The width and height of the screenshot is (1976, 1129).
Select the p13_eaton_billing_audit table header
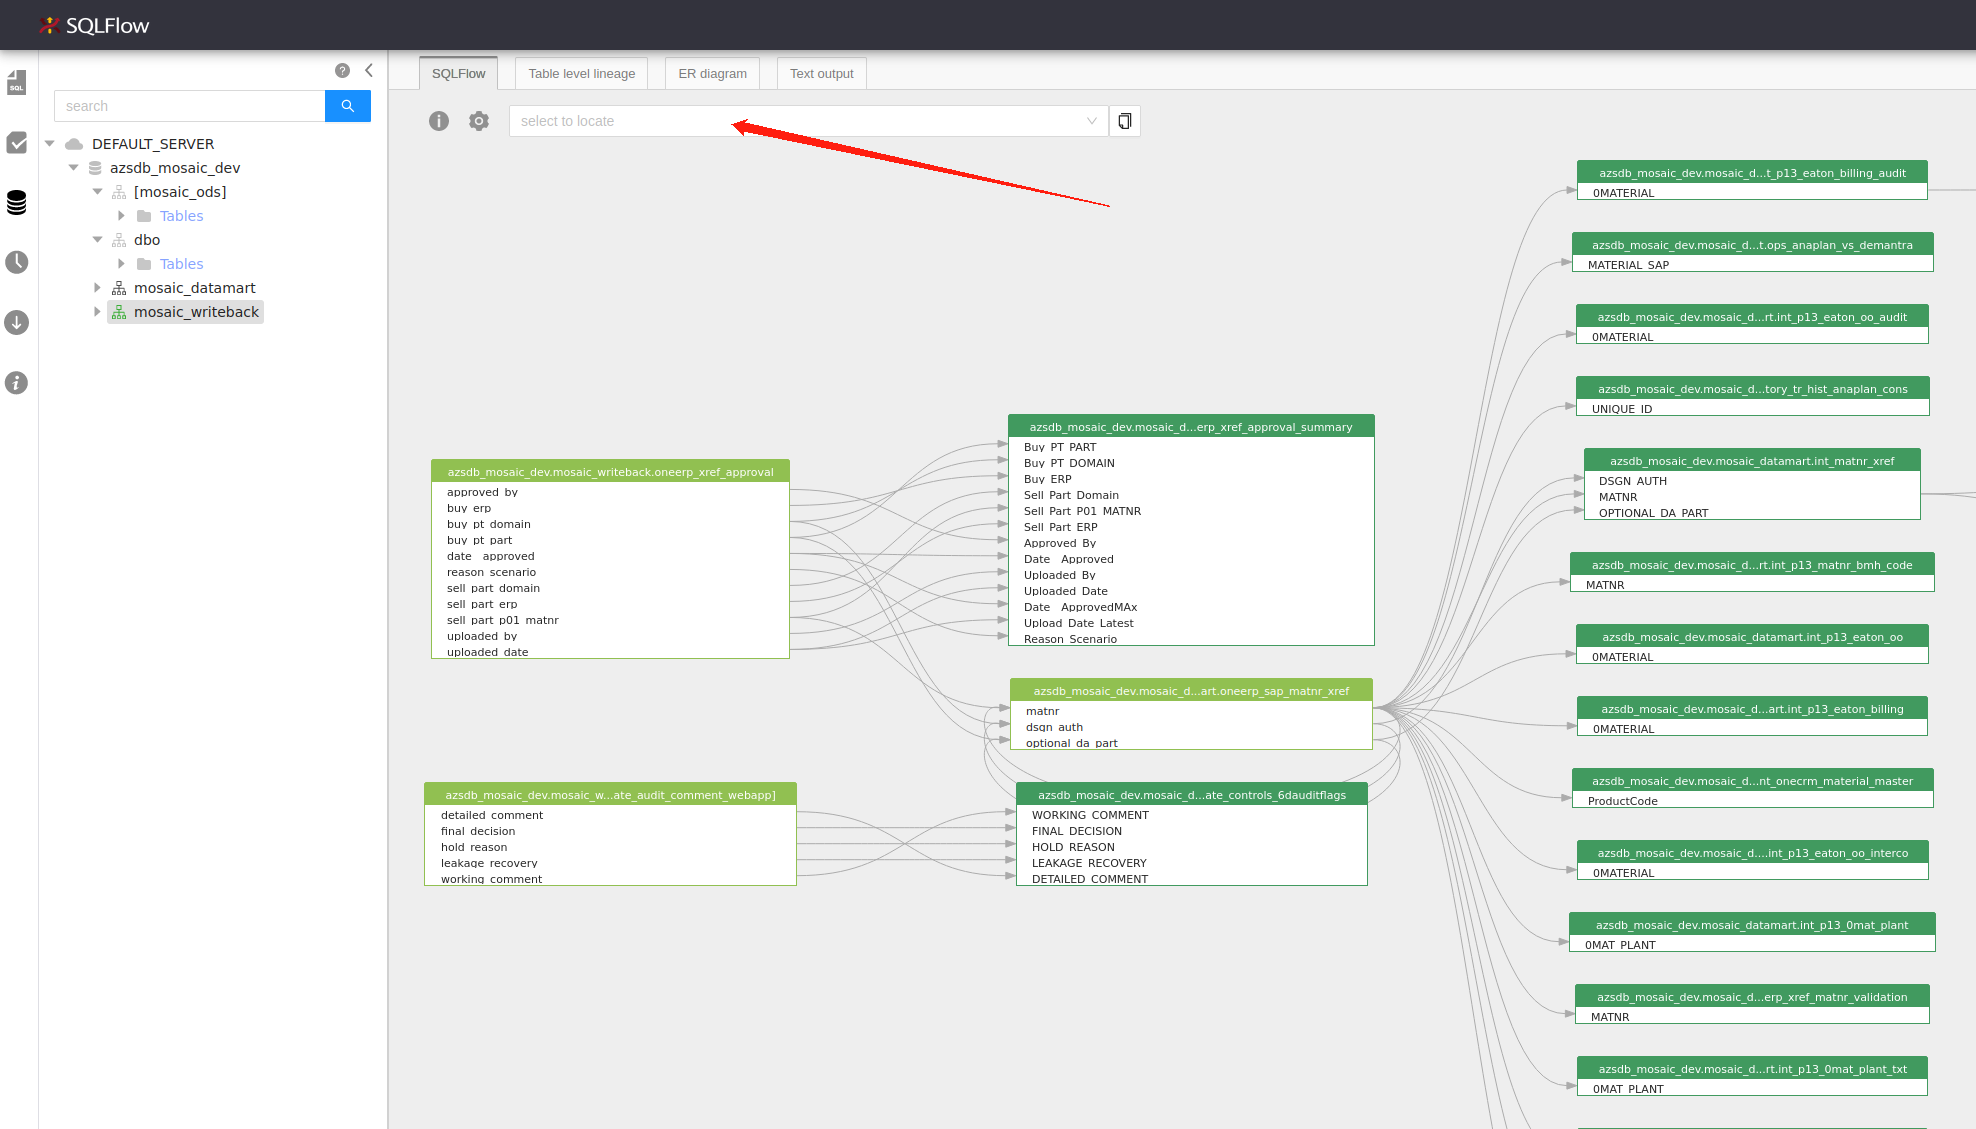pyautogui.click(x=1752, y=173)
